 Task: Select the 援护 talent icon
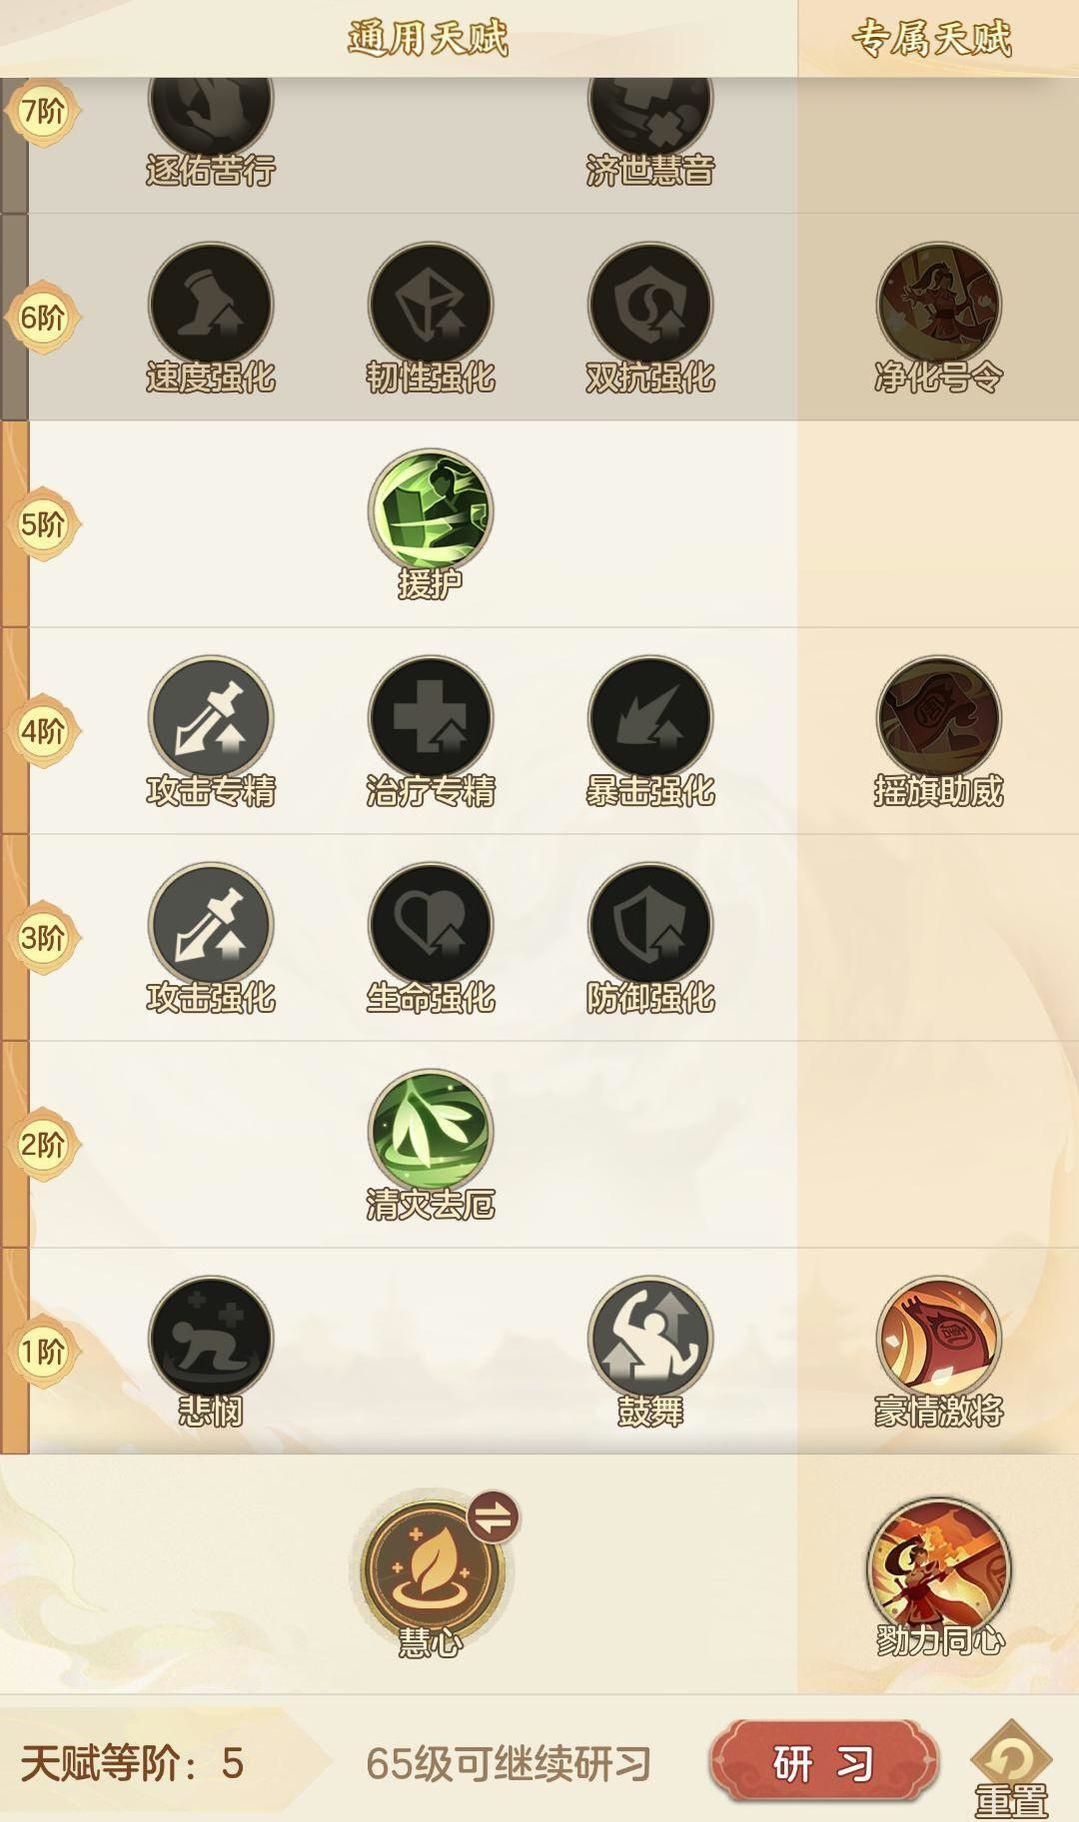click(430, 510)
